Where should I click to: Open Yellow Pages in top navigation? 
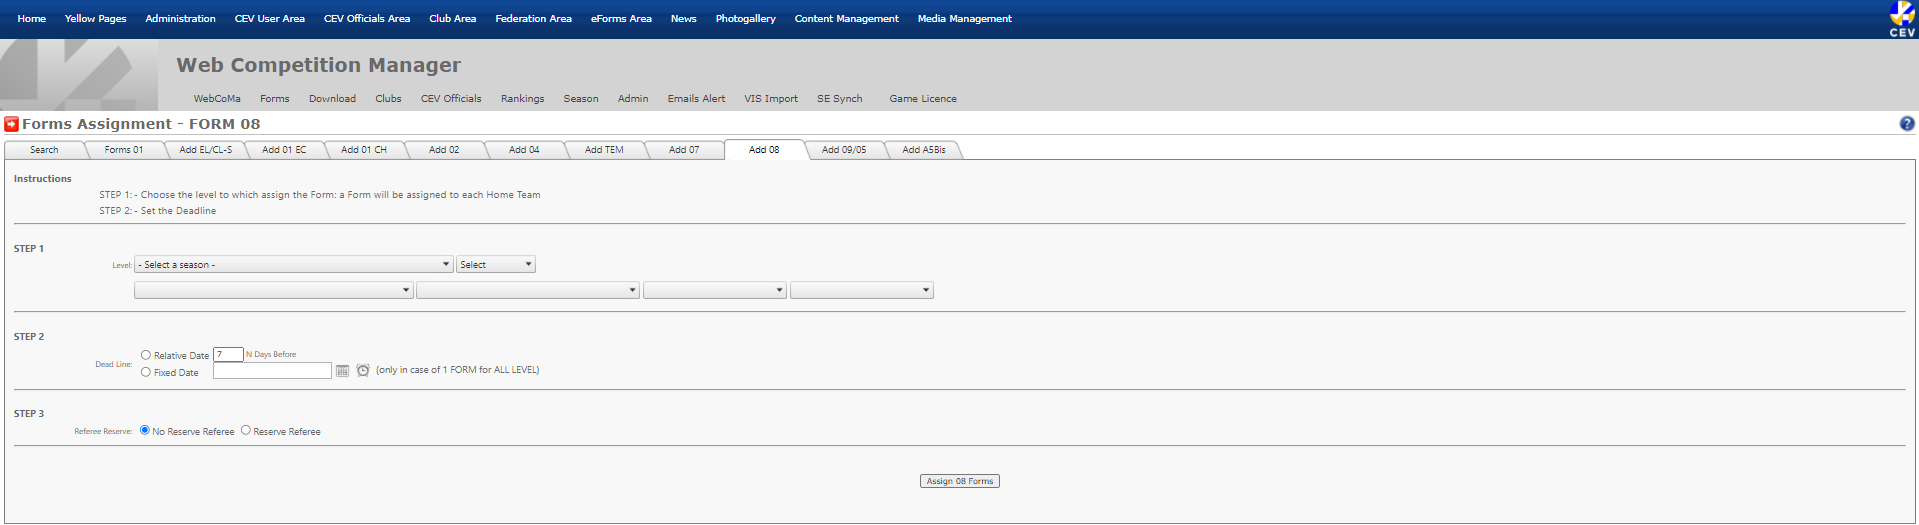coord(96,19)
